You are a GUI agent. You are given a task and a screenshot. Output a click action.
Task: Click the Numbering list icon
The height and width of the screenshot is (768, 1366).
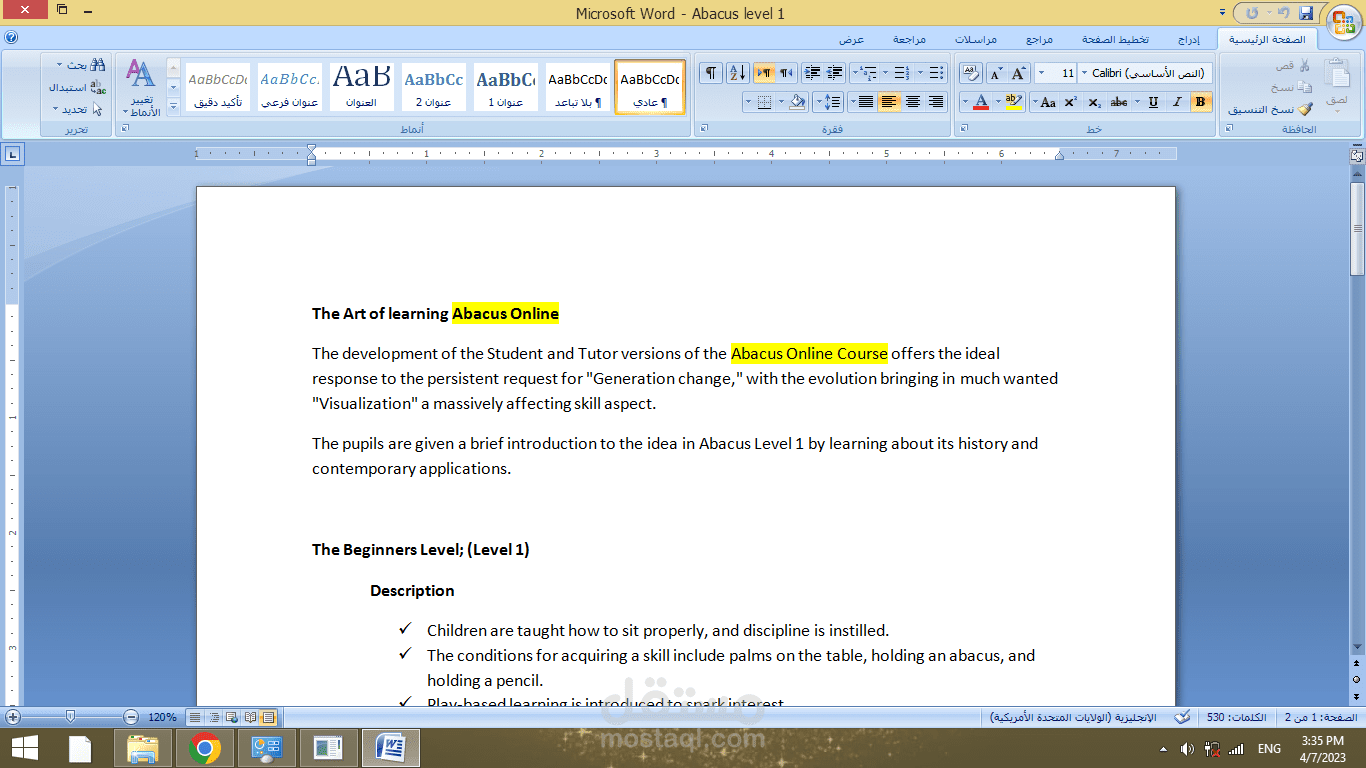coord(900,73)
